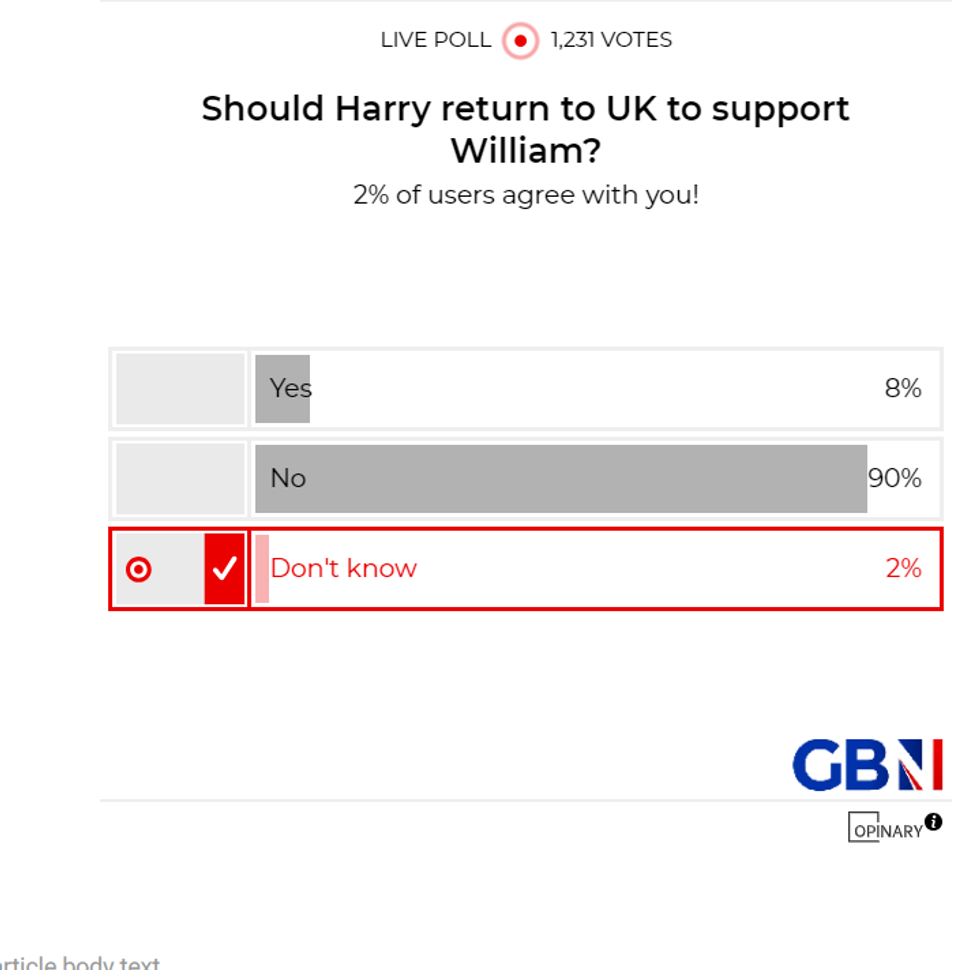Click the 8% result for Yes
The image size is (980, 970).
(902, 388)
